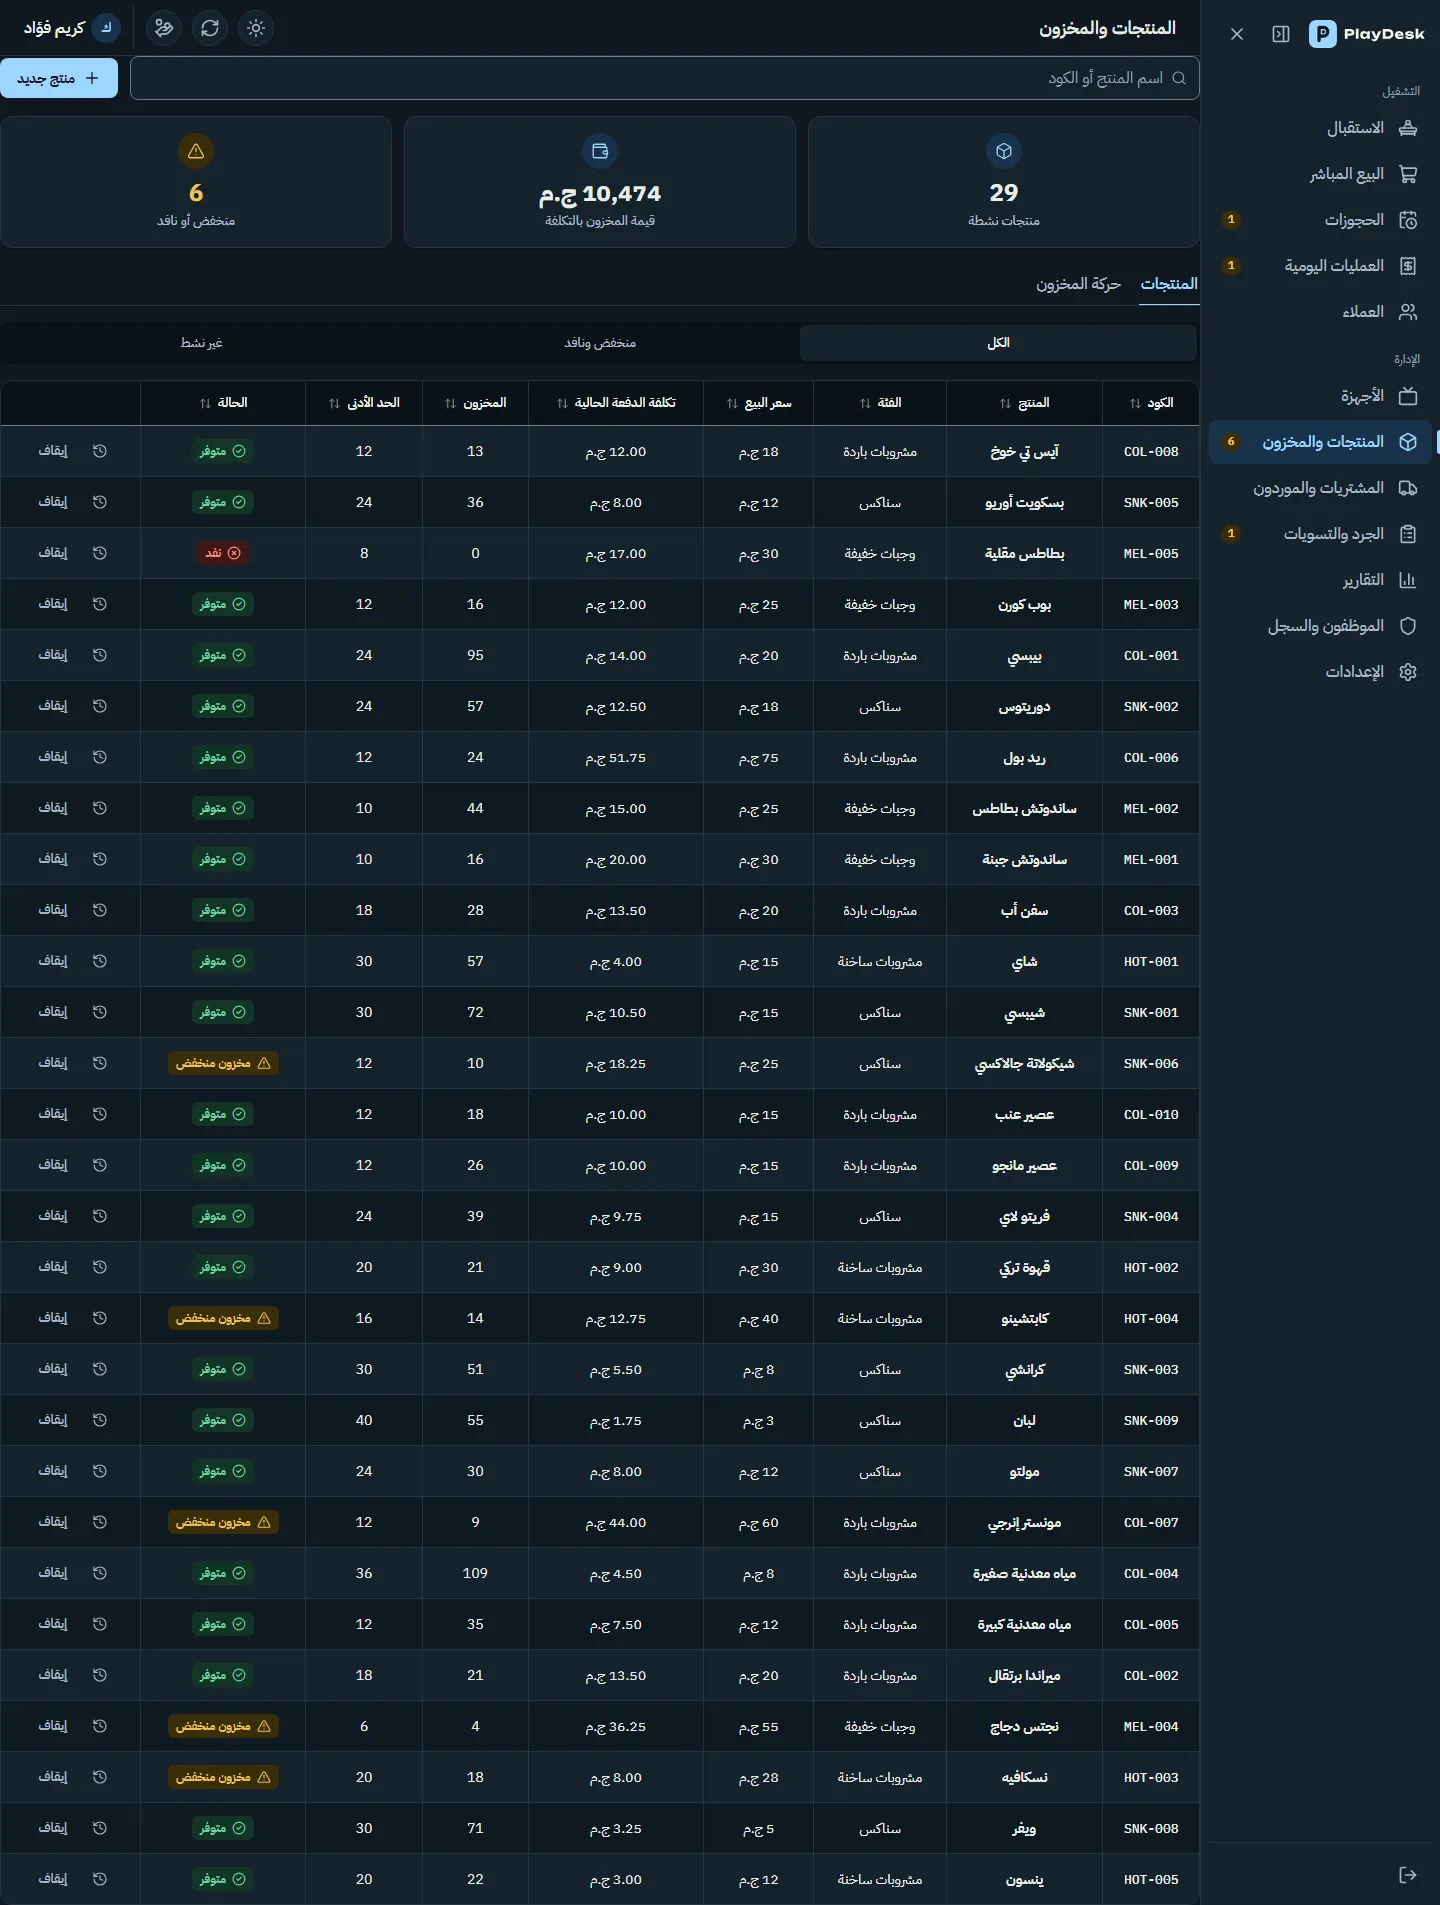
Task: Open the كريم فؤاد user menu
Action: [70, 28]
